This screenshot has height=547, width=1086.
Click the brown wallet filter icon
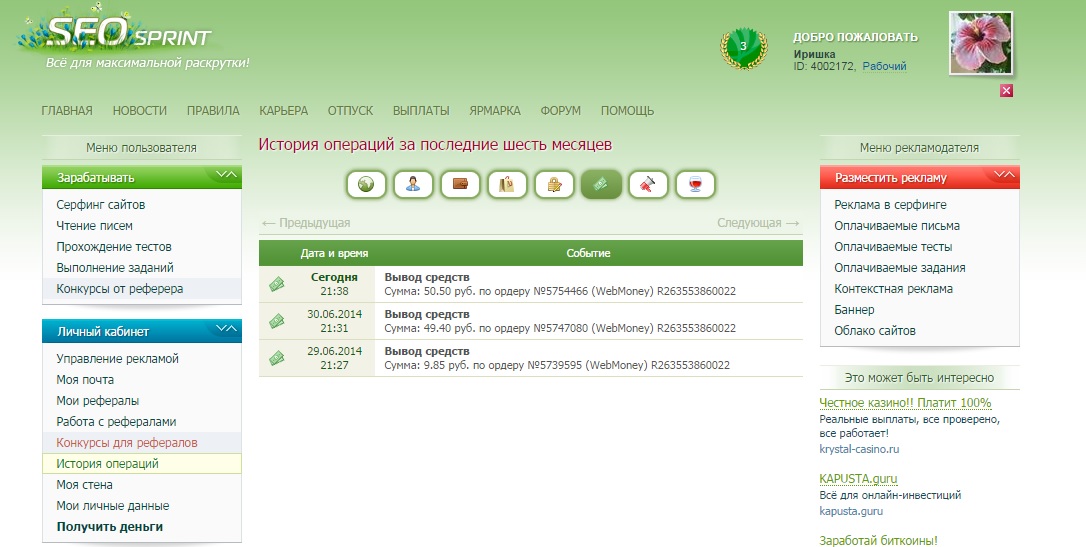[x=461, y=184]
